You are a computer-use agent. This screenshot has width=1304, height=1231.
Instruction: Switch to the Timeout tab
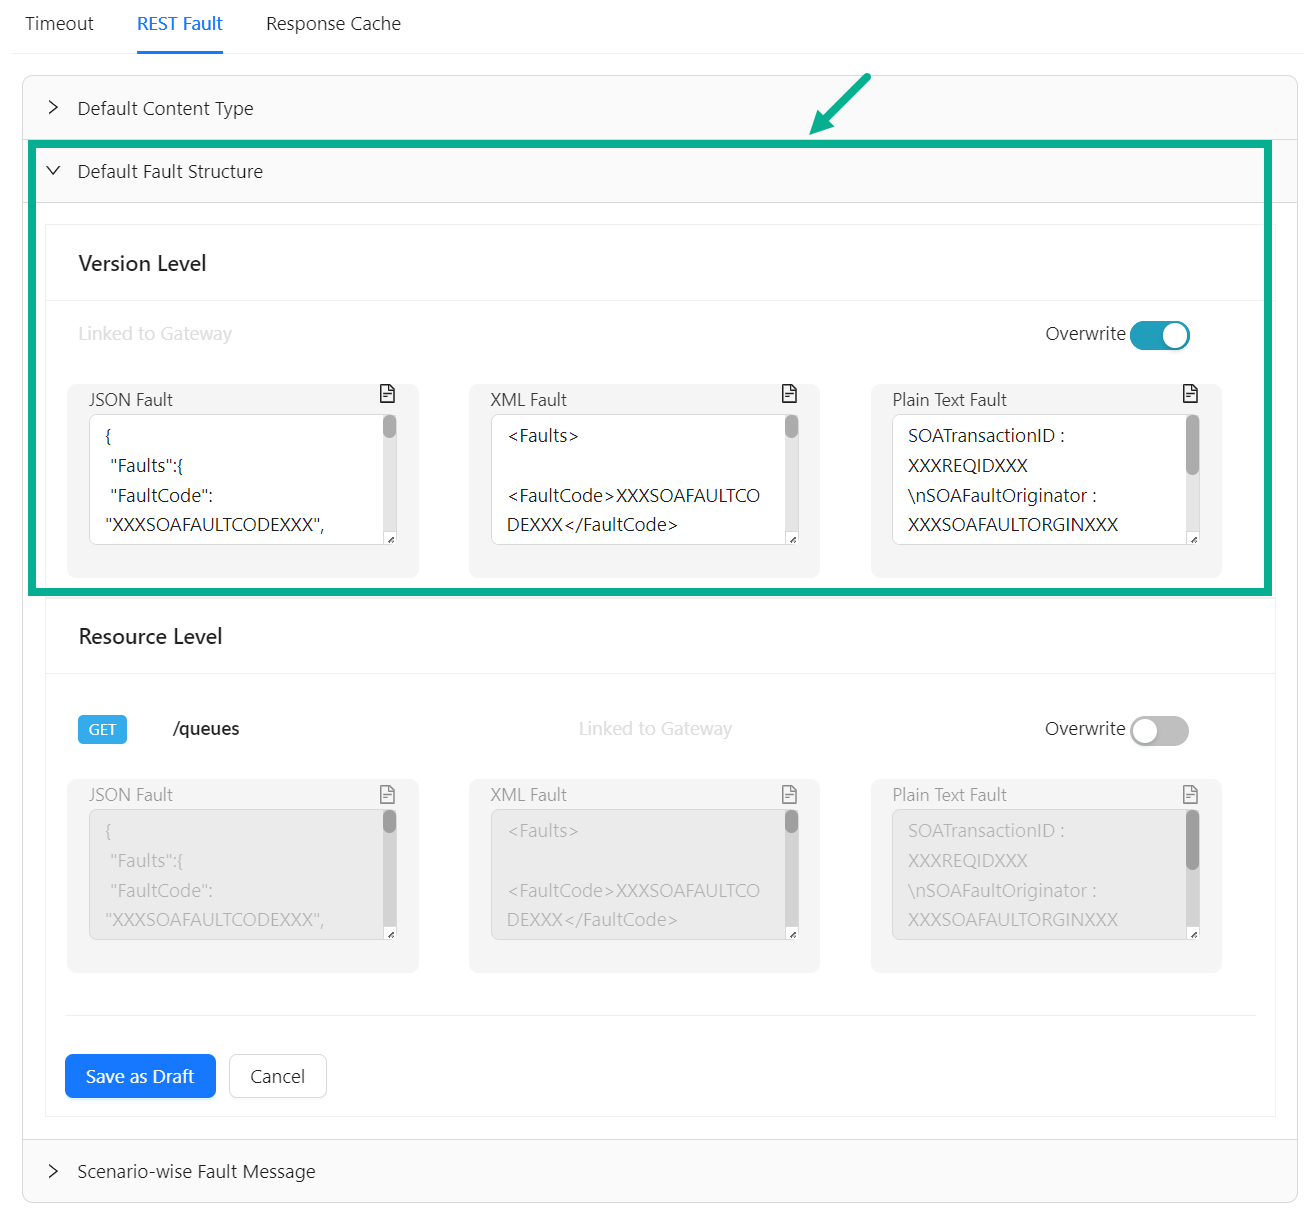[x=59, y=24]
